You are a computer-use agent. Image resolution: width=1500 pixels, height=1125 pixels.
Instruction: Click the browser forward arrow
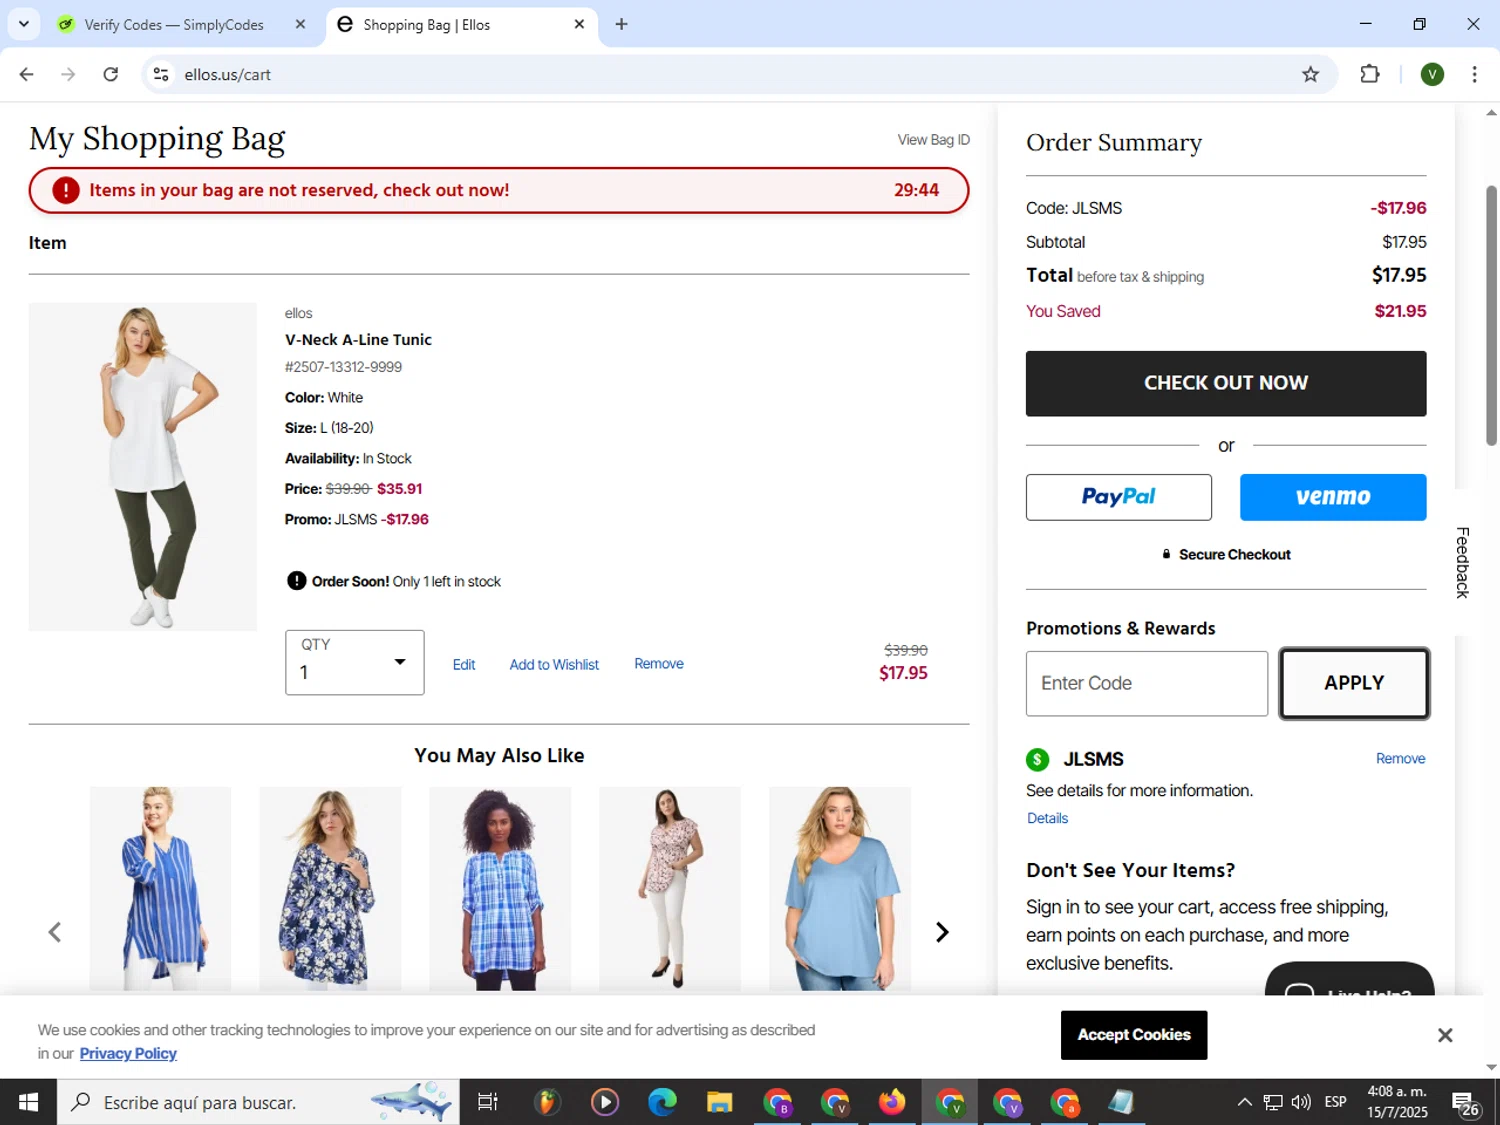click(68, 74)
